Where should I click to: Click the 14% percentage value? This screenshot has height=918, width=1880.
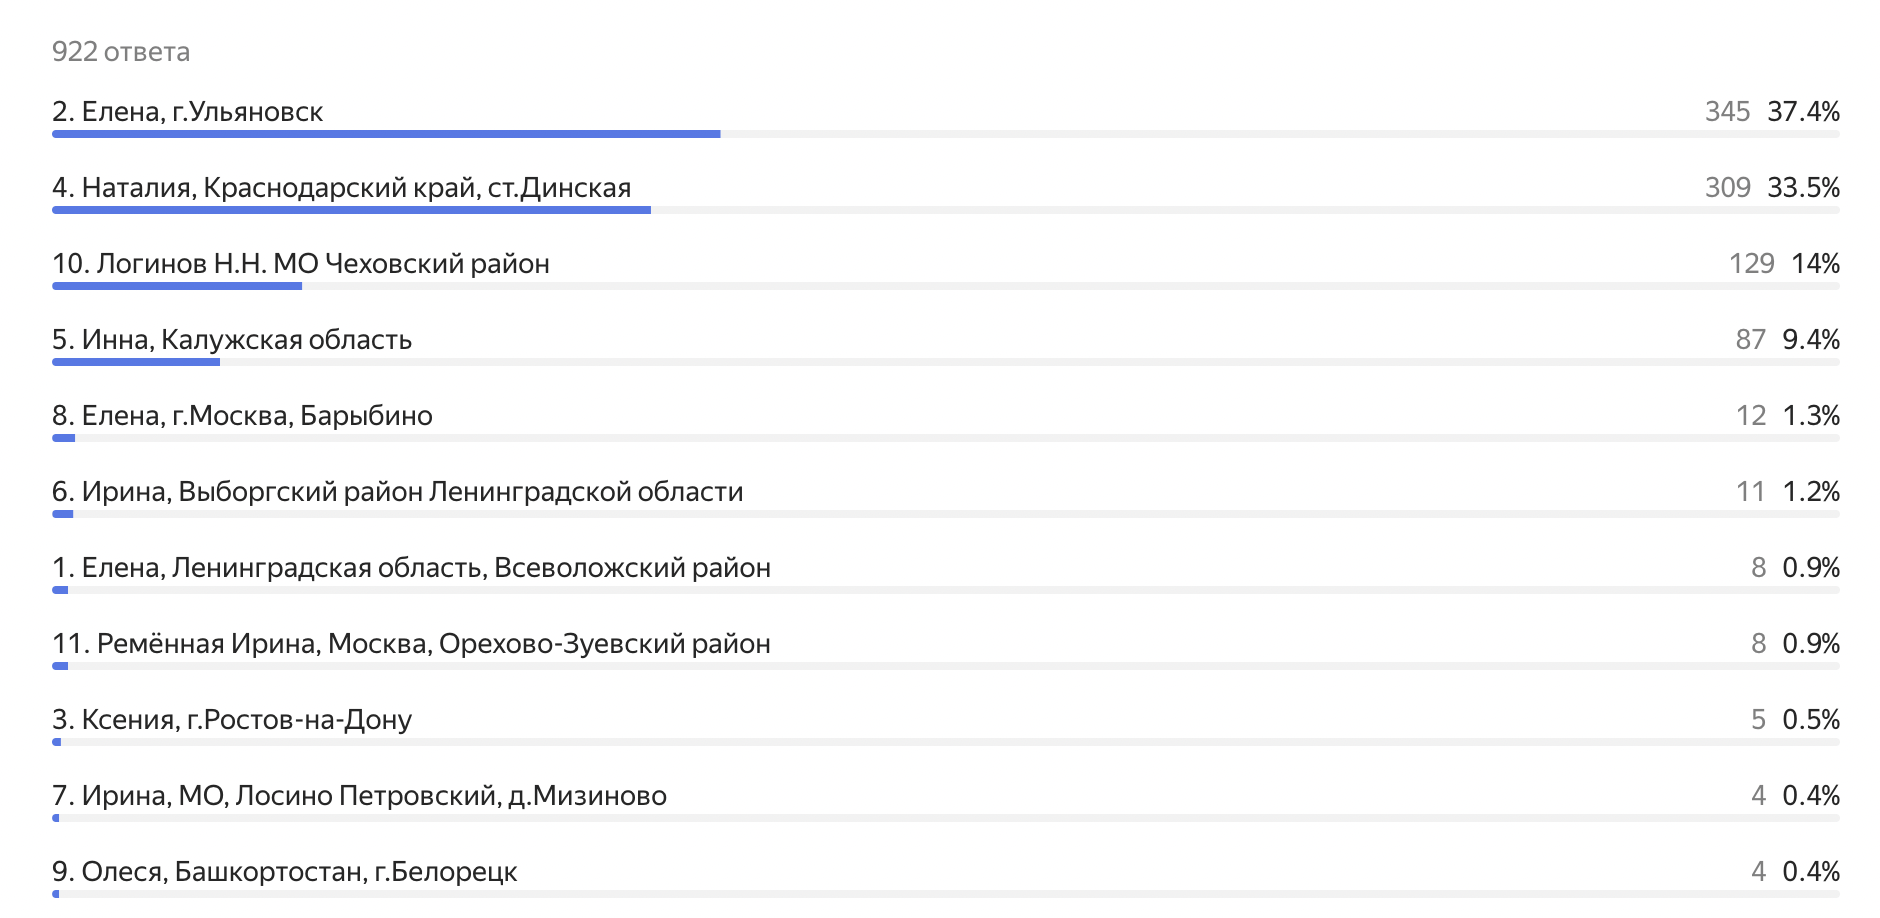click(x=1815, y=264)
